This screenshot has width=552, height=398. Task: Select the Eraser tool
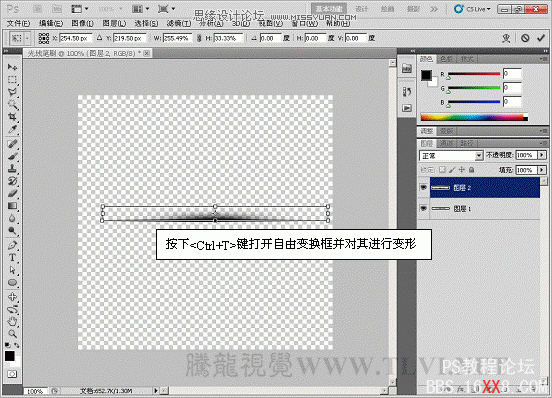12,194
